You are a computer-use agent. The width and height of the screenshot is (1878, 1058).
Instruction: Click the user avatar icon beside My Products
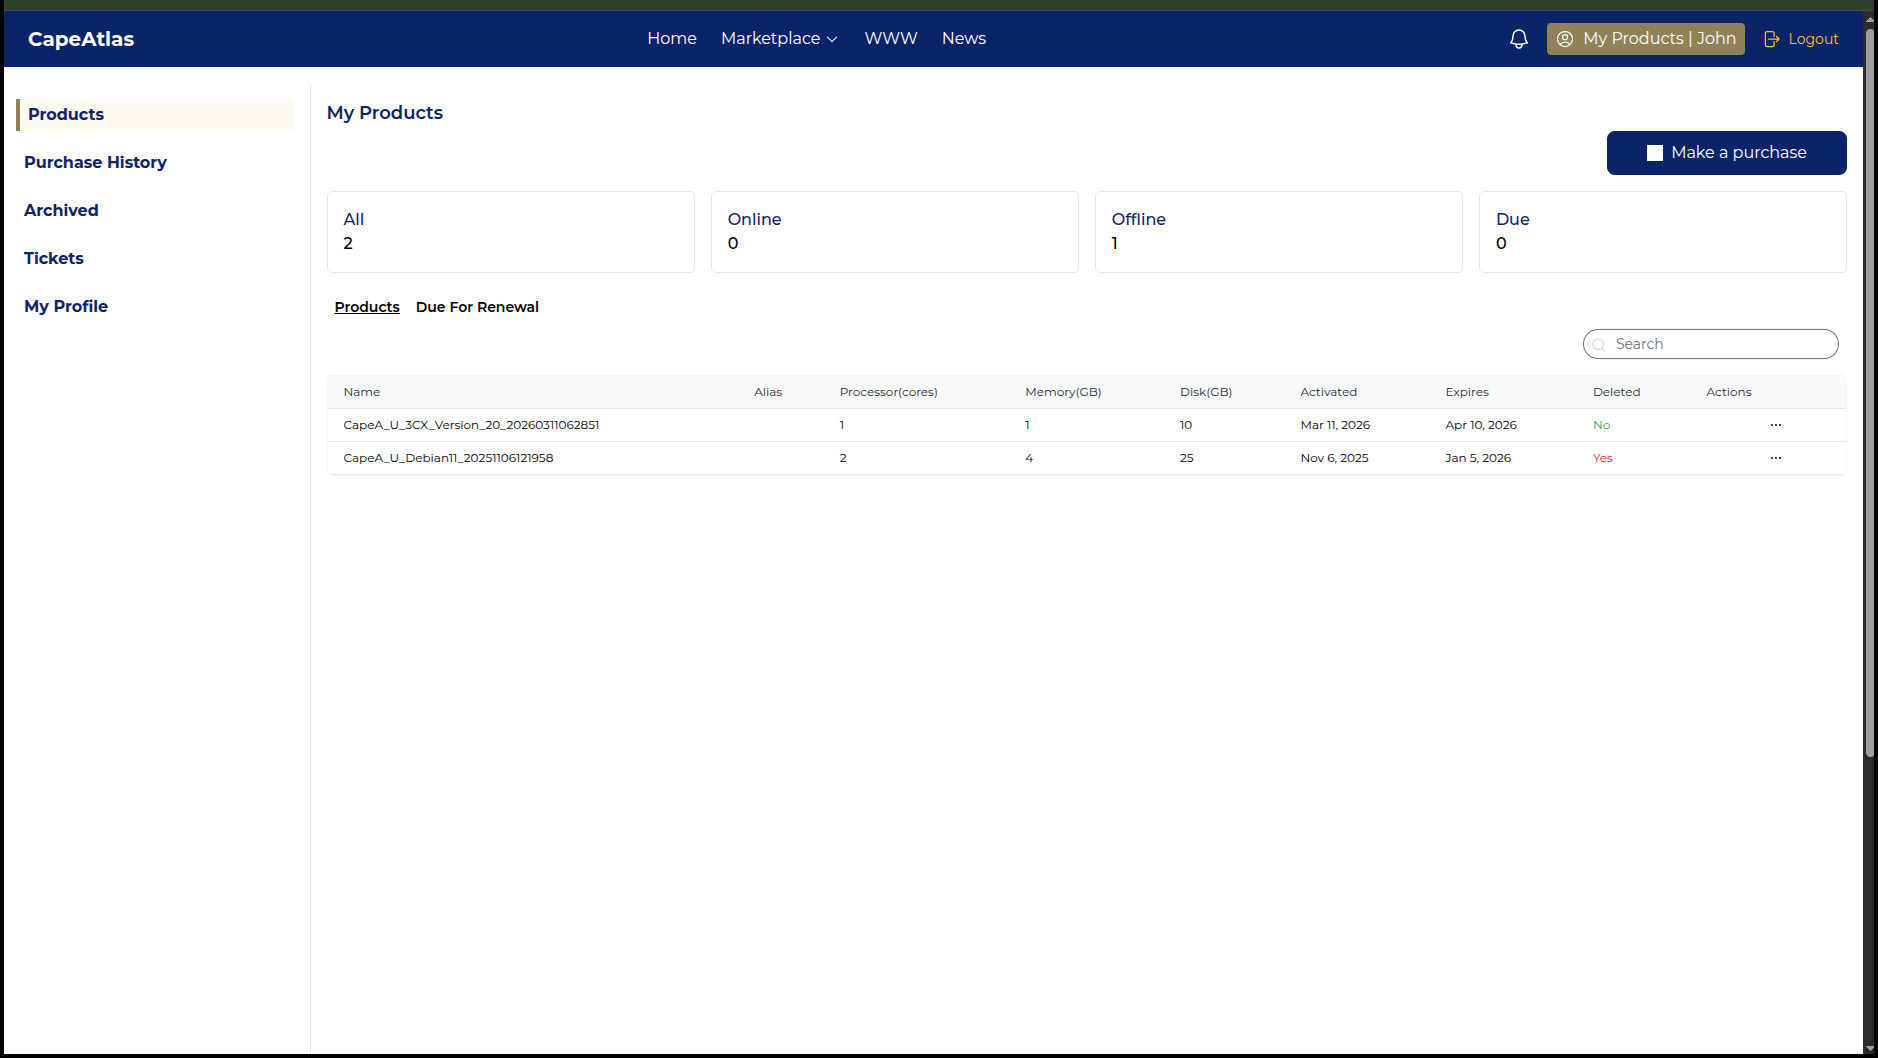(1565, 39)
